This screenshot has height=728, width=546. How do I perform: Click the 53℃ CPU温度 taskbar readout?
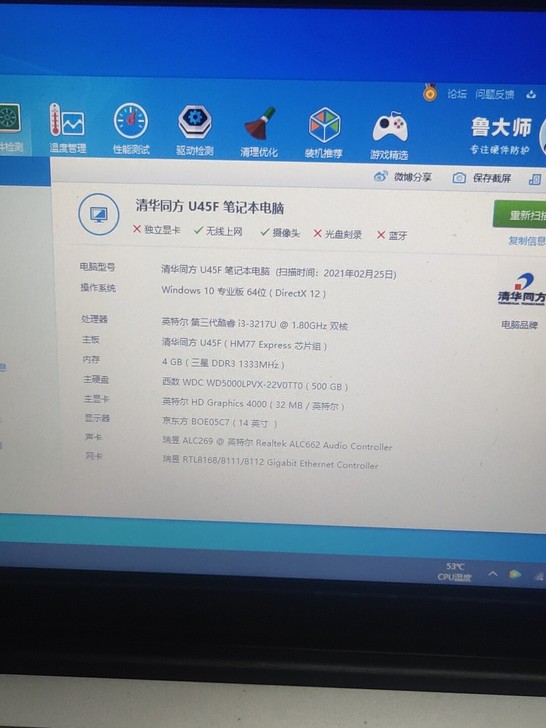coord(455,572)
